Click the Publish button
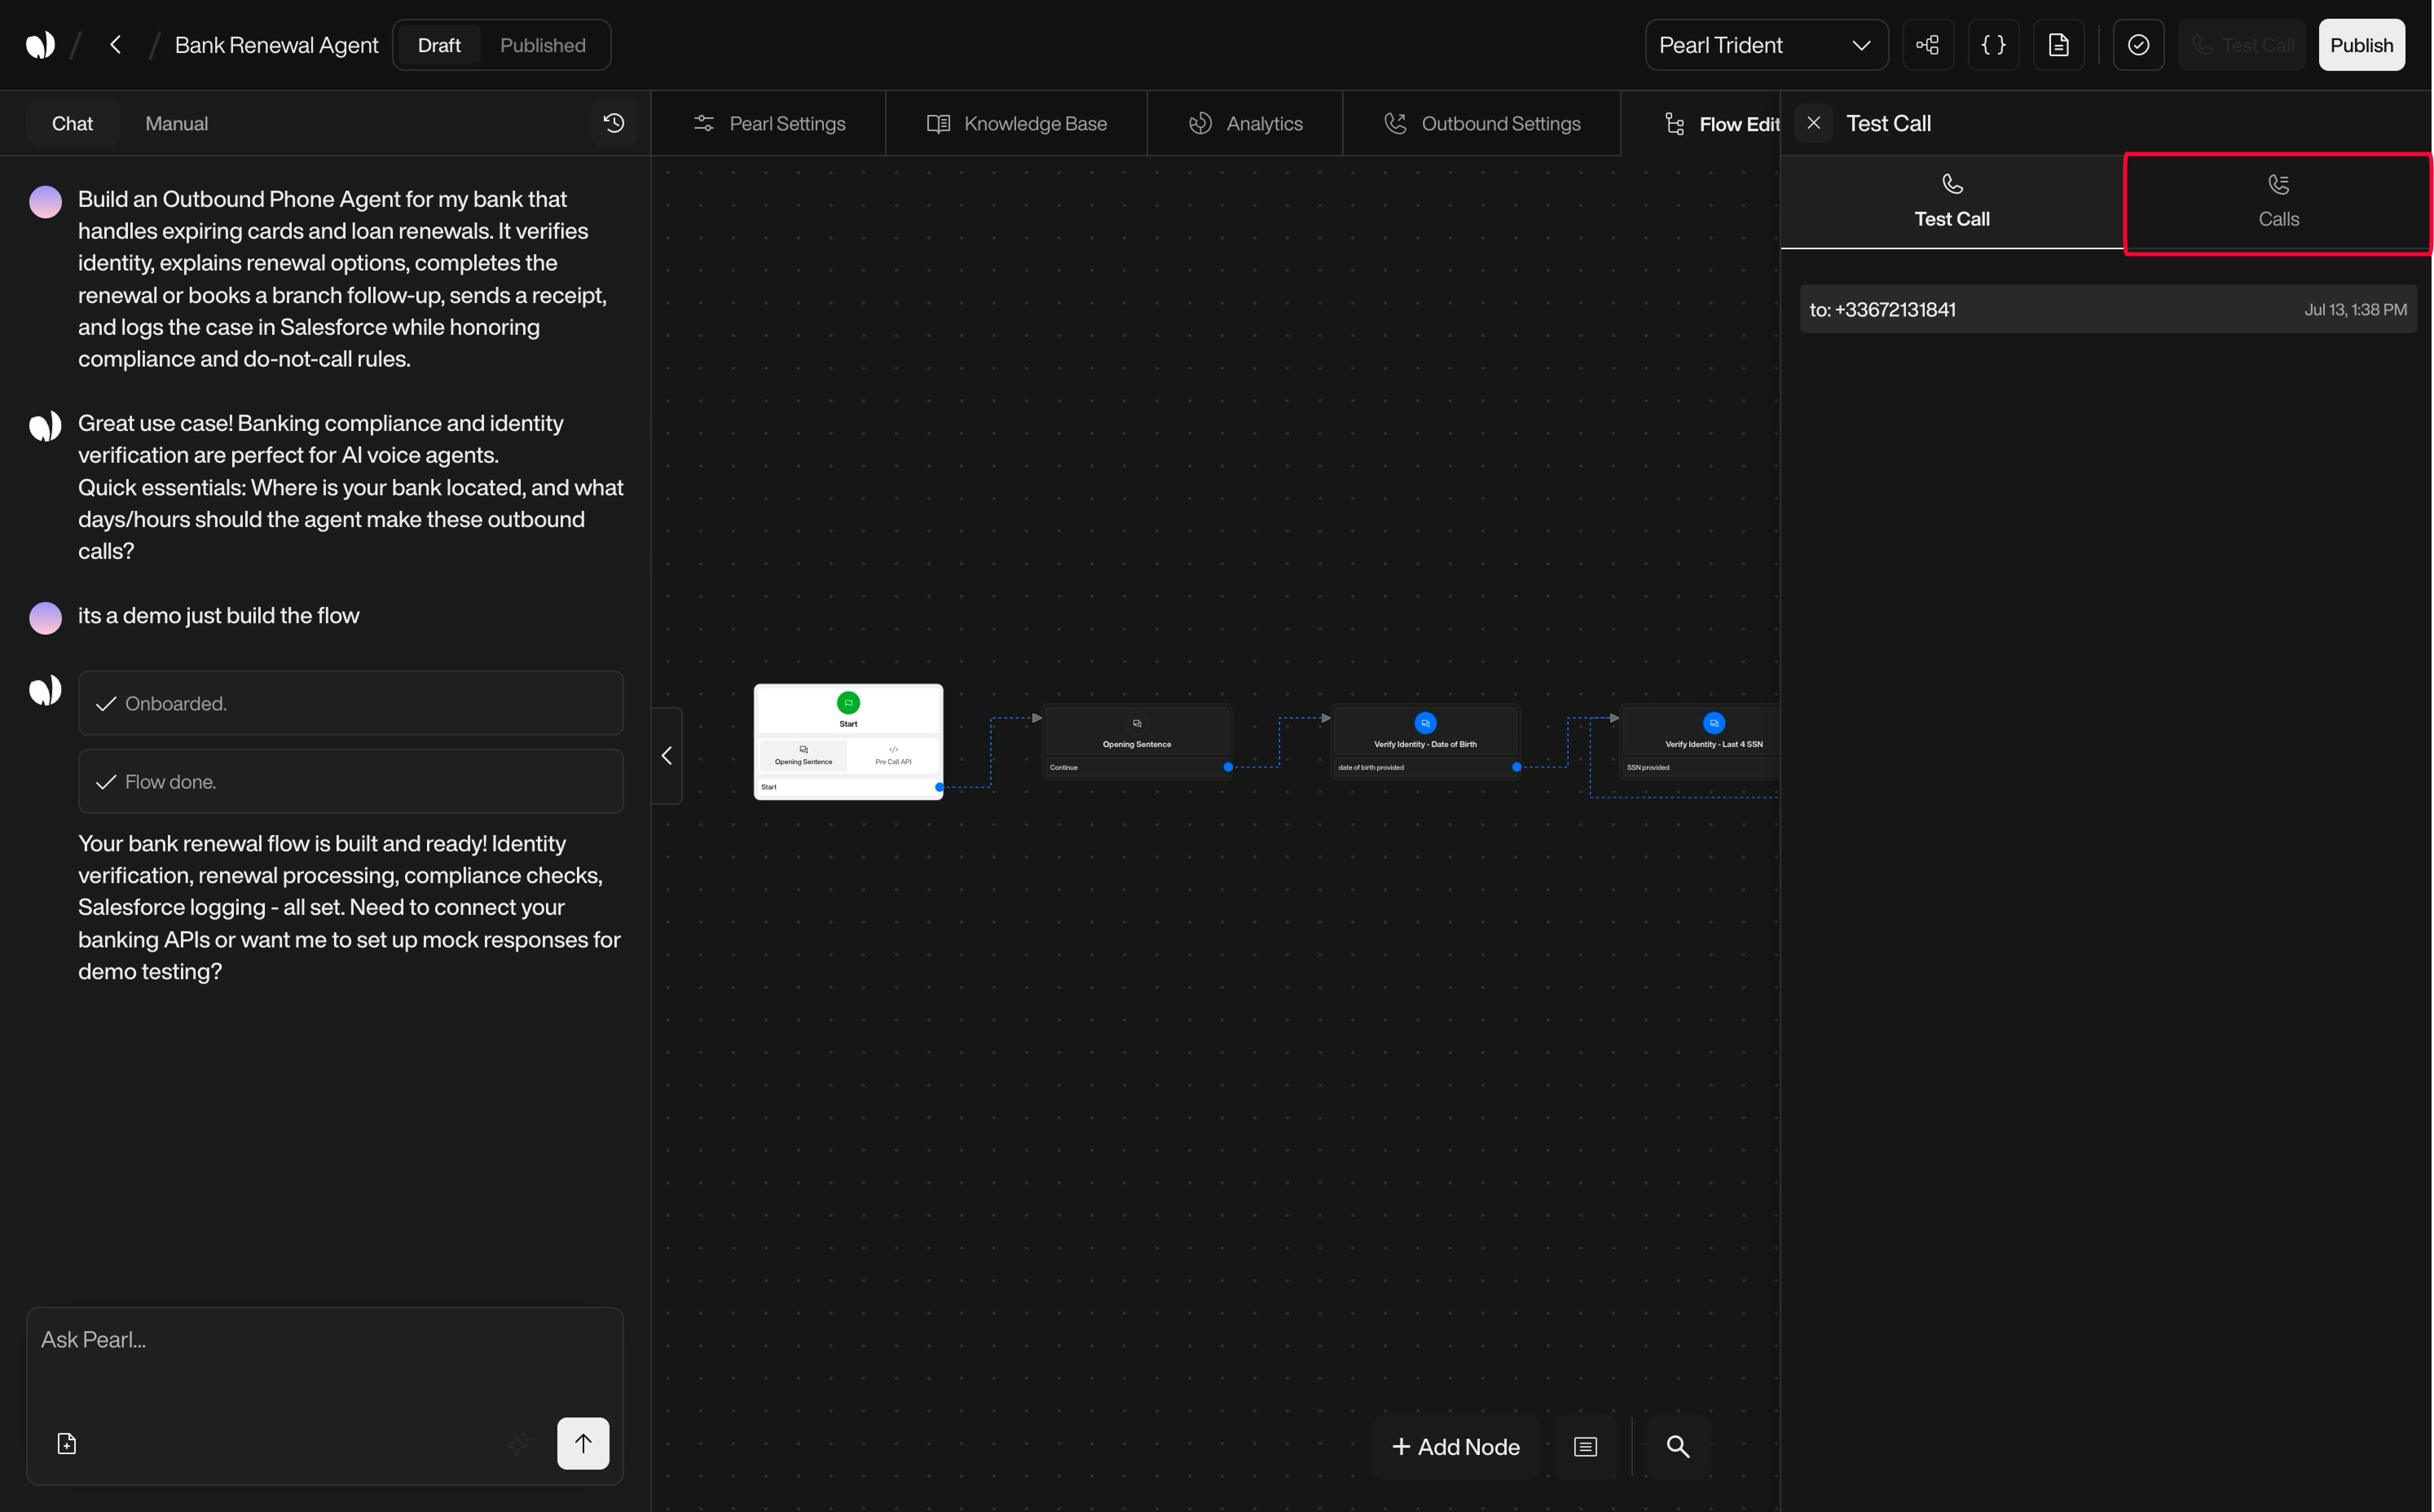2434x1512 pixels. [x=2362, y=44]
